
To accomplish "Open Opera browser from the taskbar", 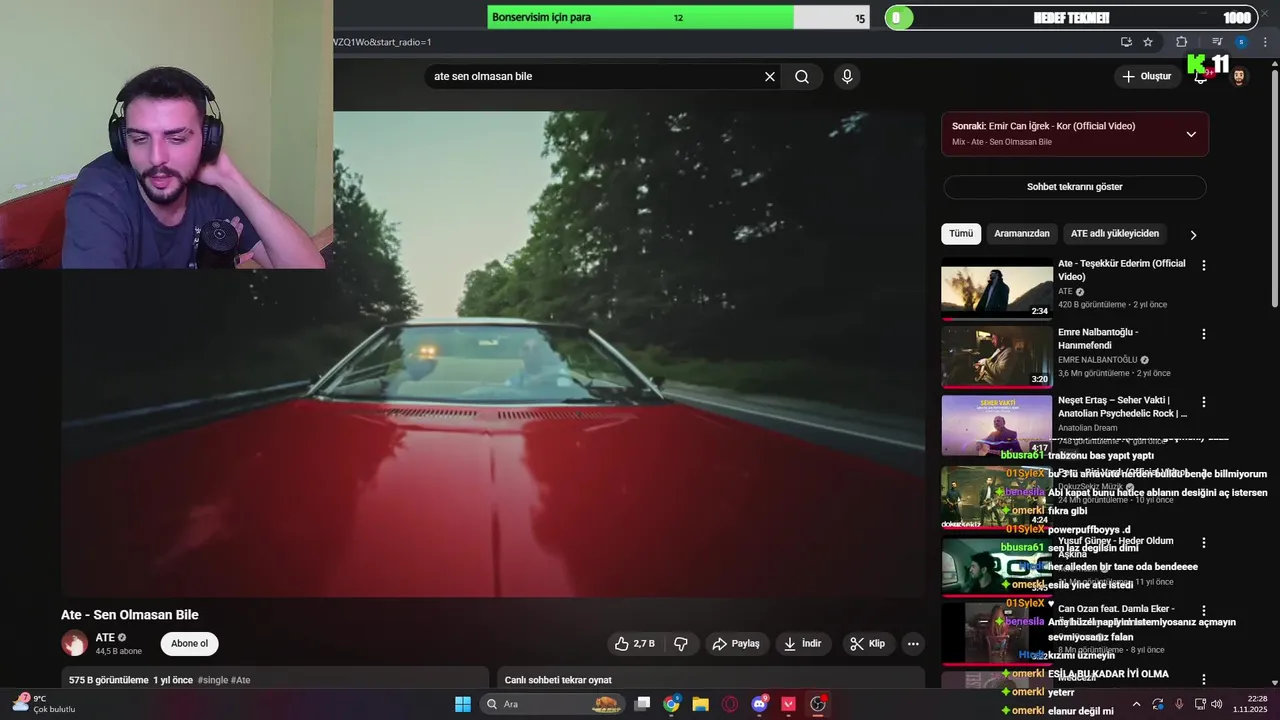I will point(730,704).
